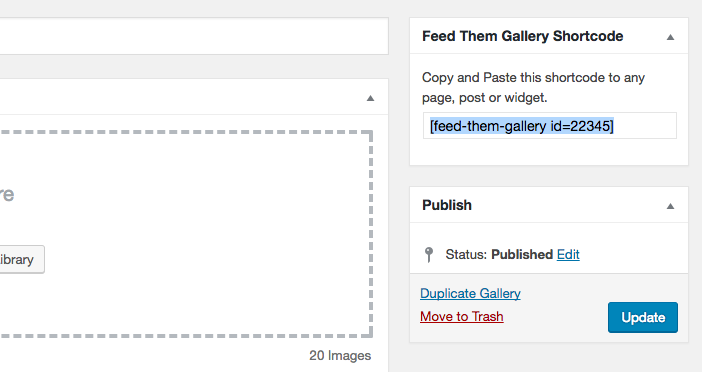Click inside the dashed upload drop zone

186,233
